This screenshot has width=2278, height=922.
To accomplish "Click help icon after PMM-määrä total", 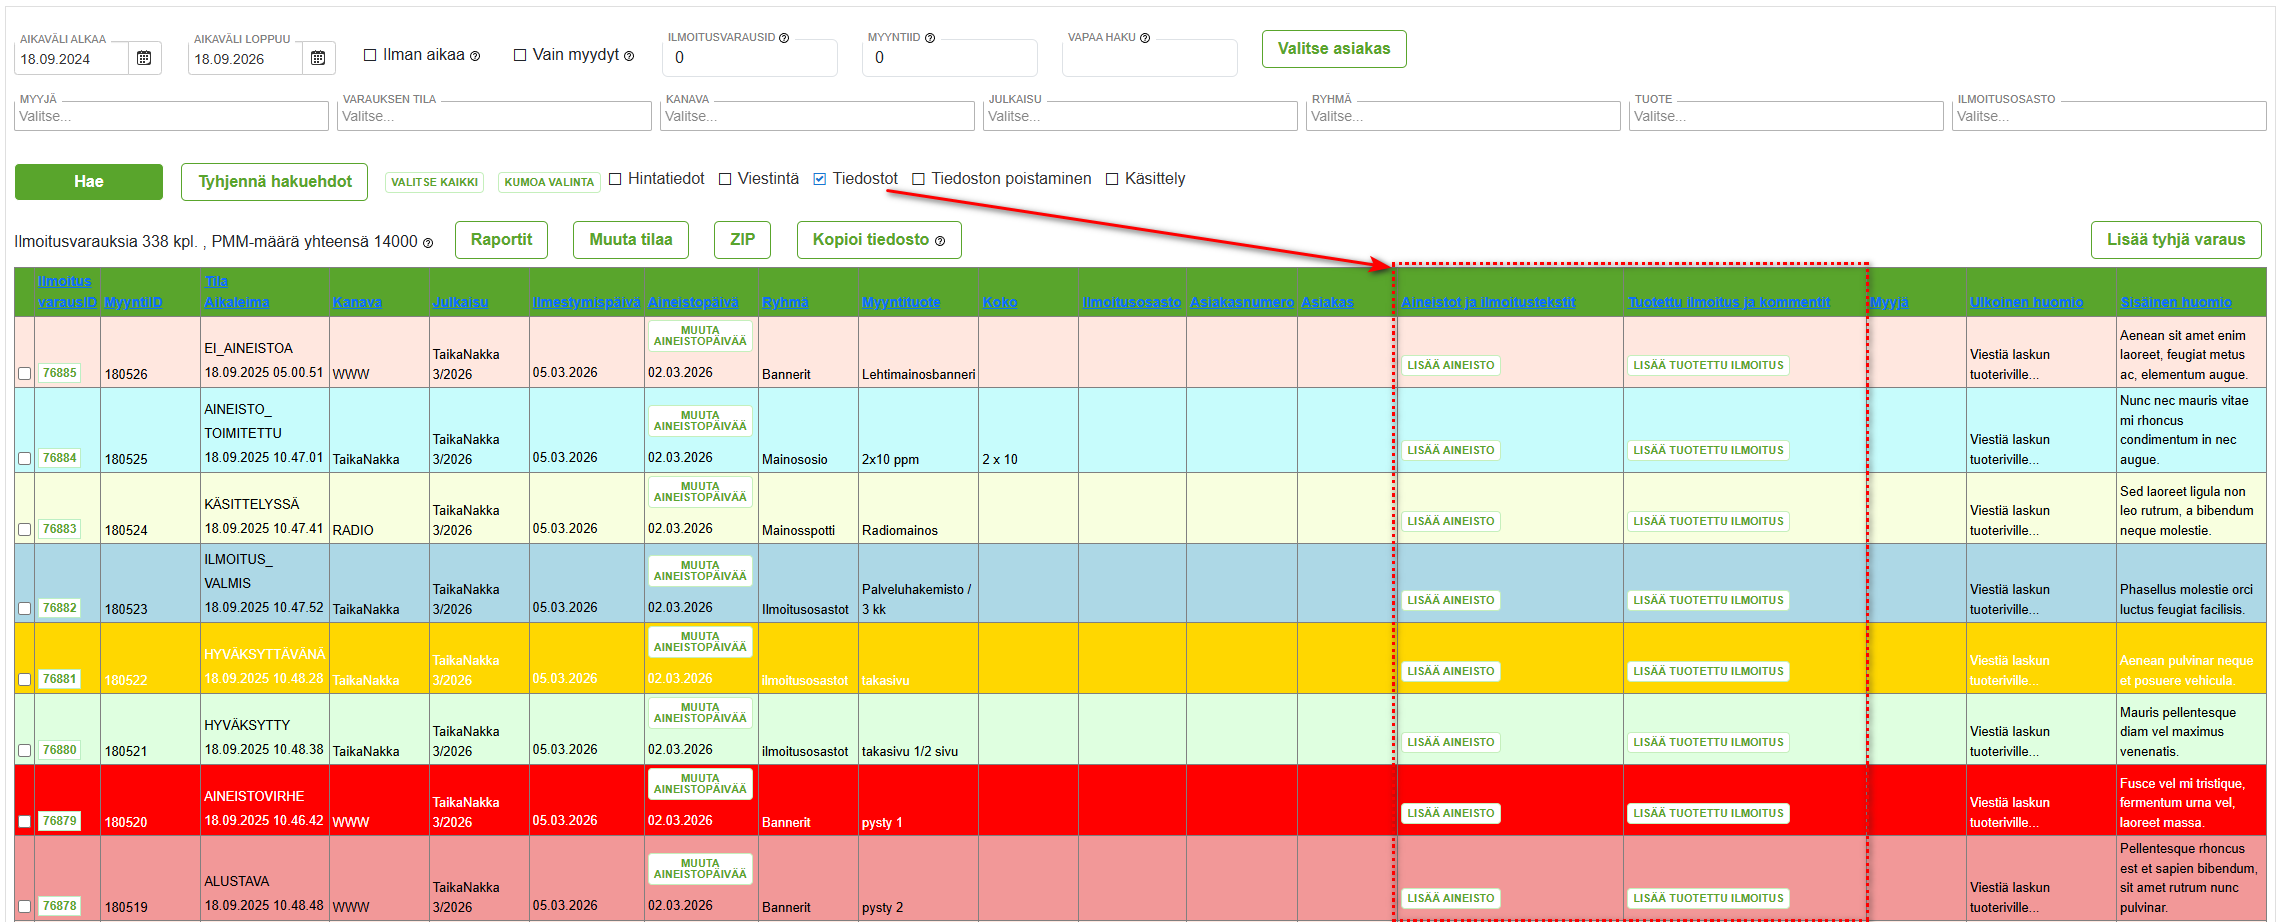I will 428,243.
